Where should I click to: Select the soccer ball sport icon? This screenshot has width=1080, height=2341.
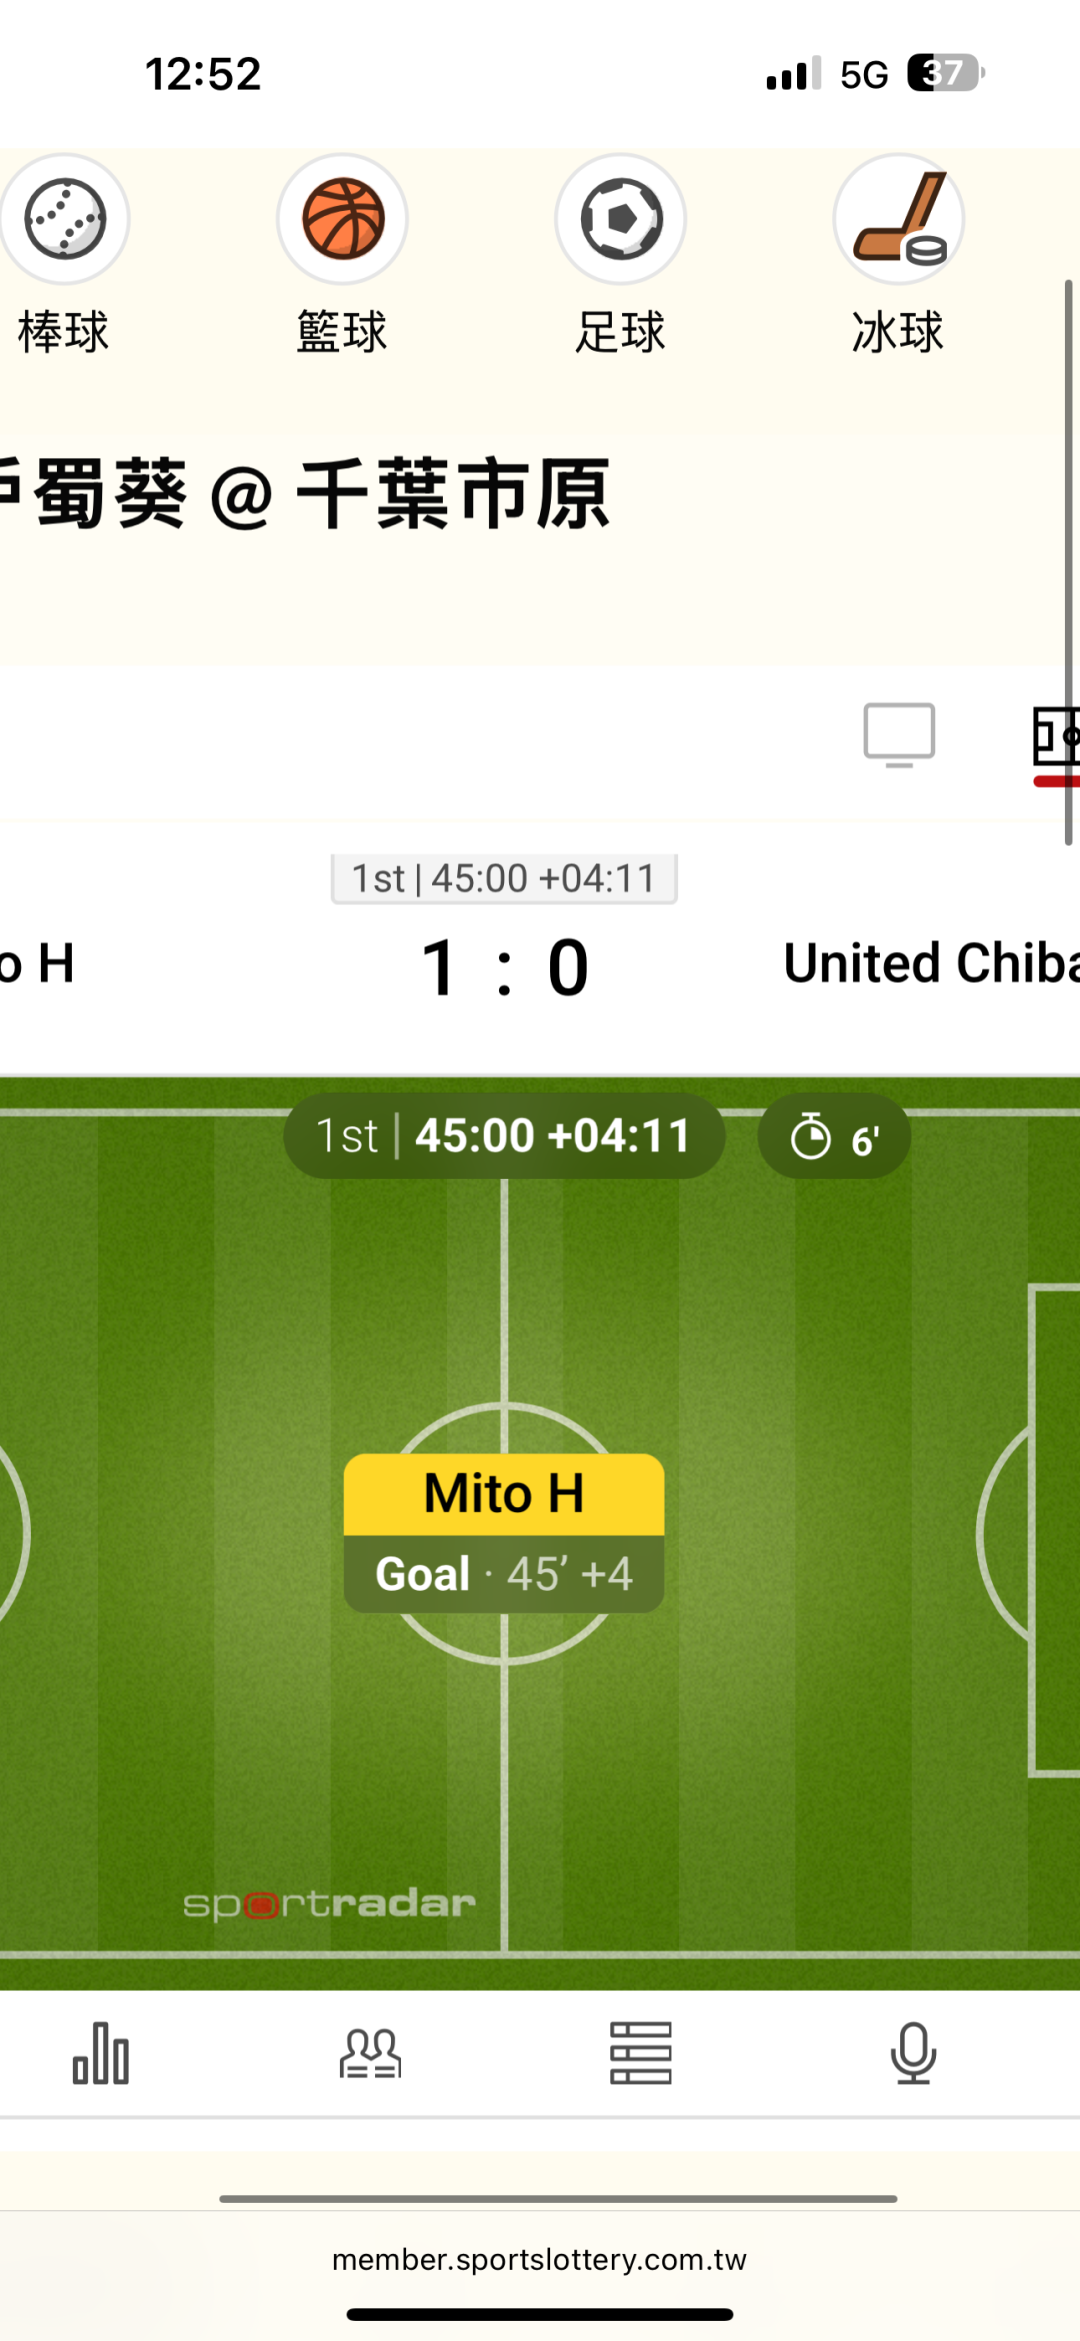point(620,219)
